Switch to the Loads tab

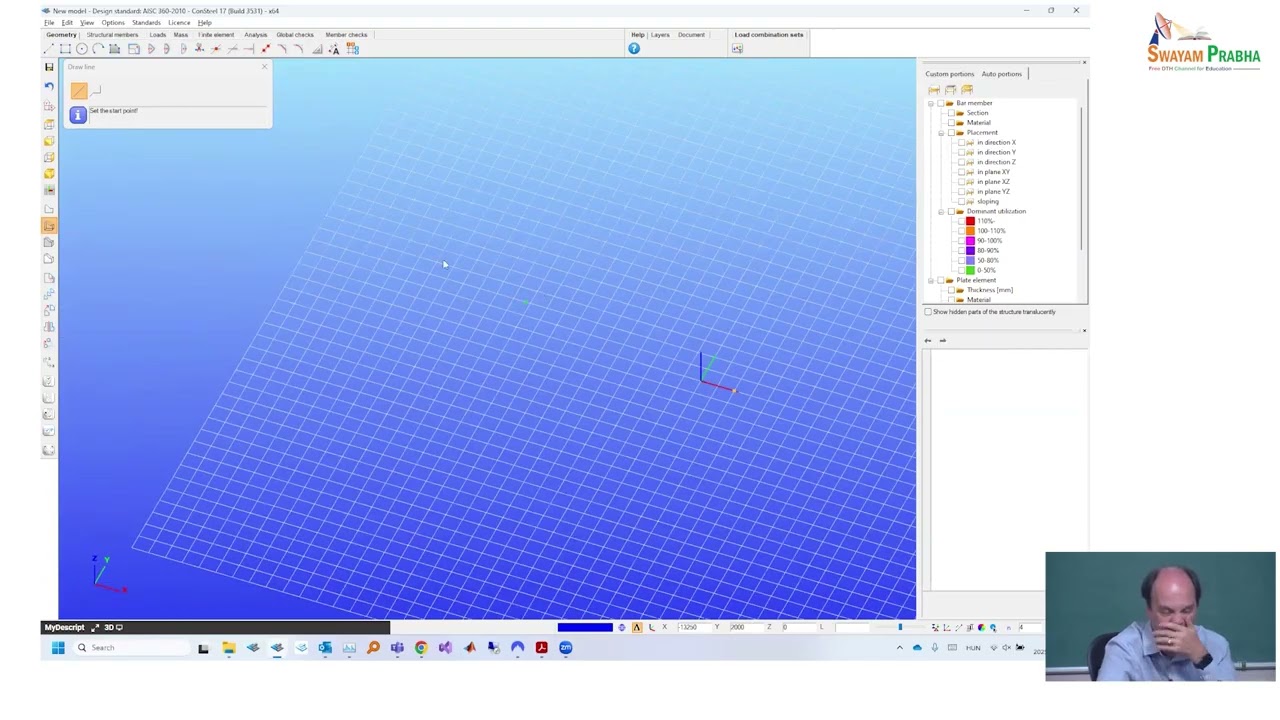(158, 35)
